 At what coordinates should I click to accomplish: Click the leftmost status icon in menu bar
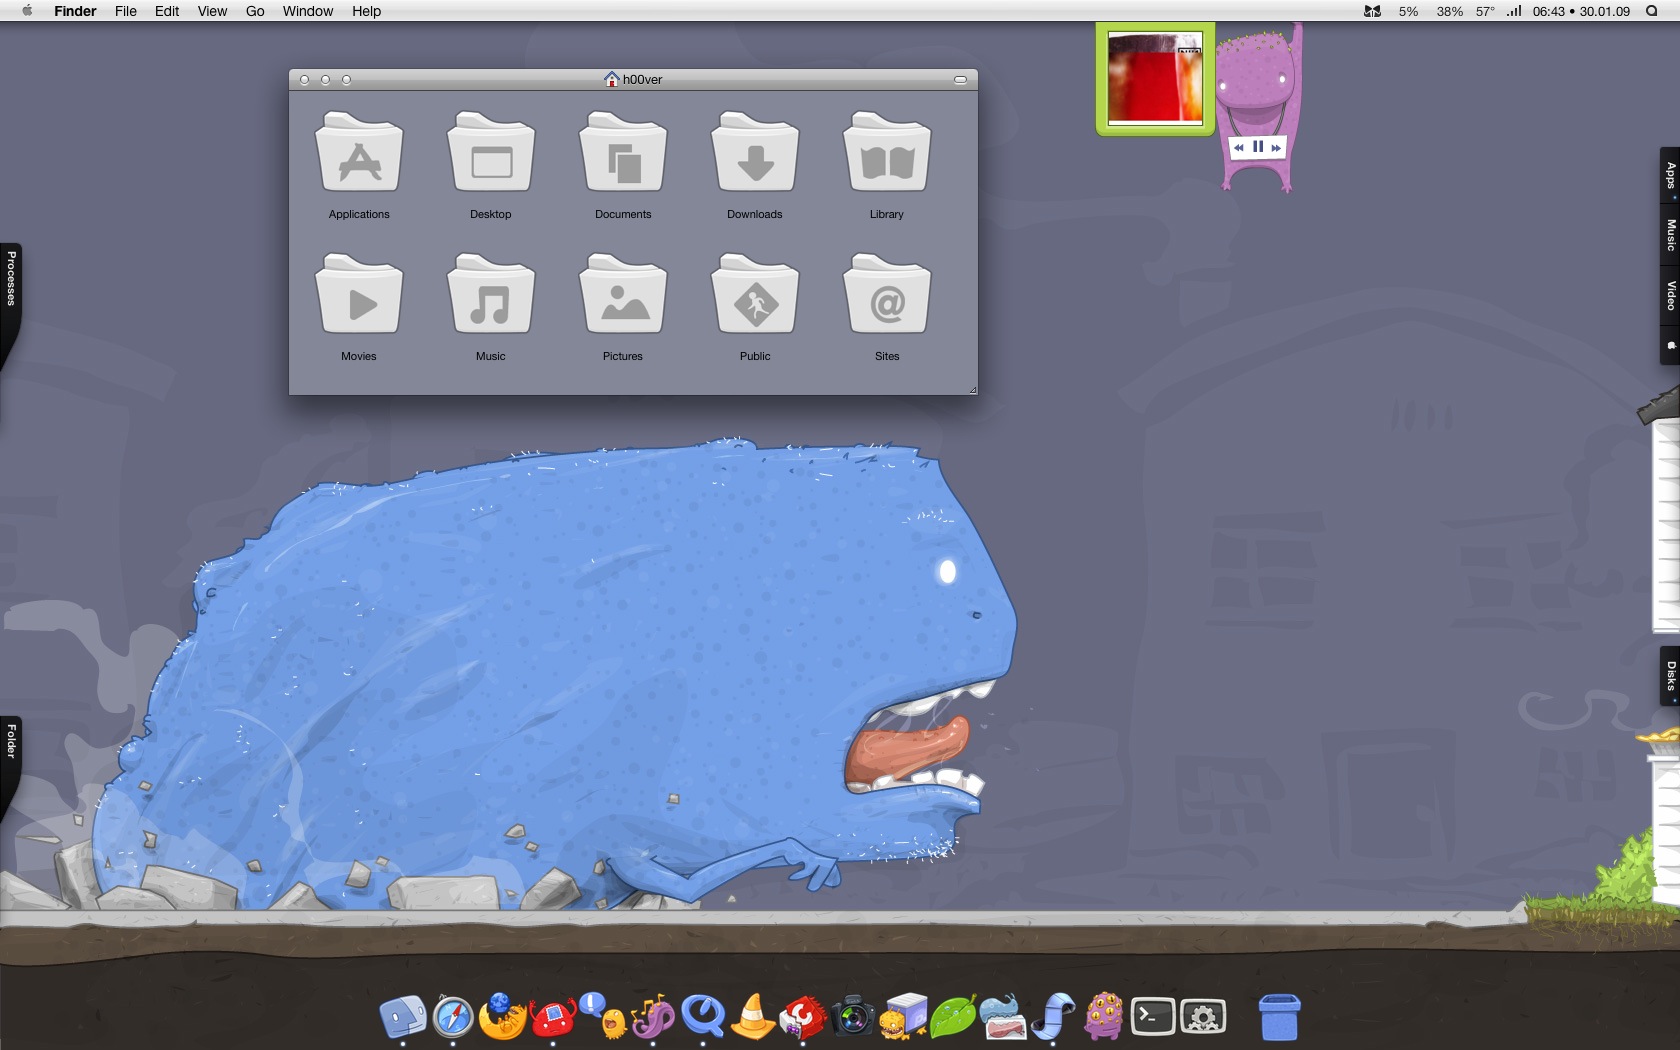pos(1373,11)
